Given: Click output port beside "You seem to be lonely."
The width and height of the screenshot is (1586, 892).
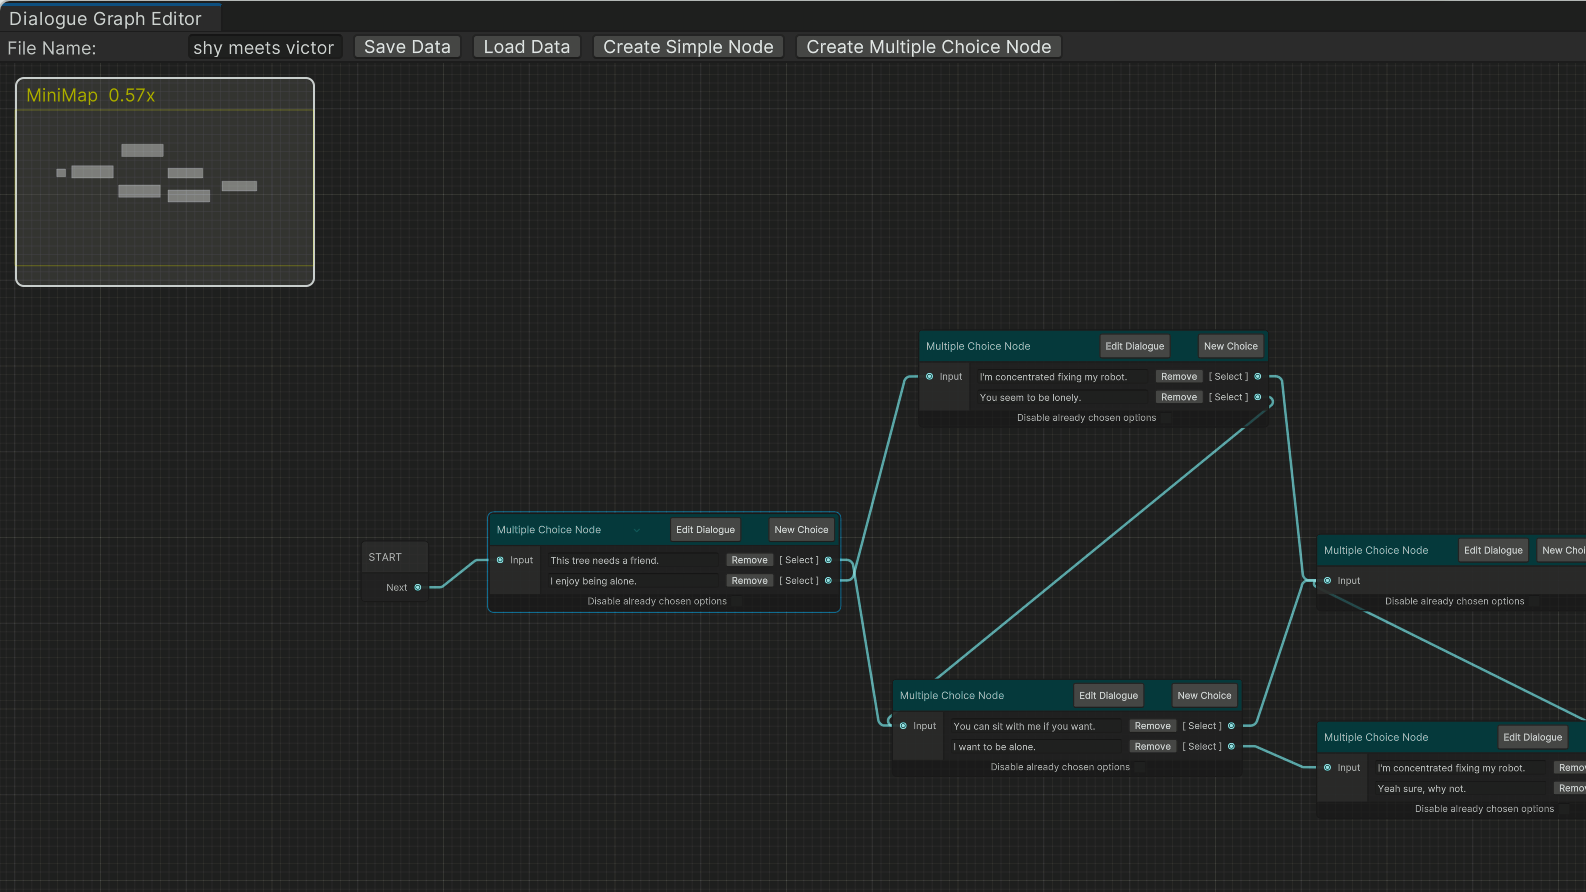Looking at the screenshot, I should coord(1258,397).
